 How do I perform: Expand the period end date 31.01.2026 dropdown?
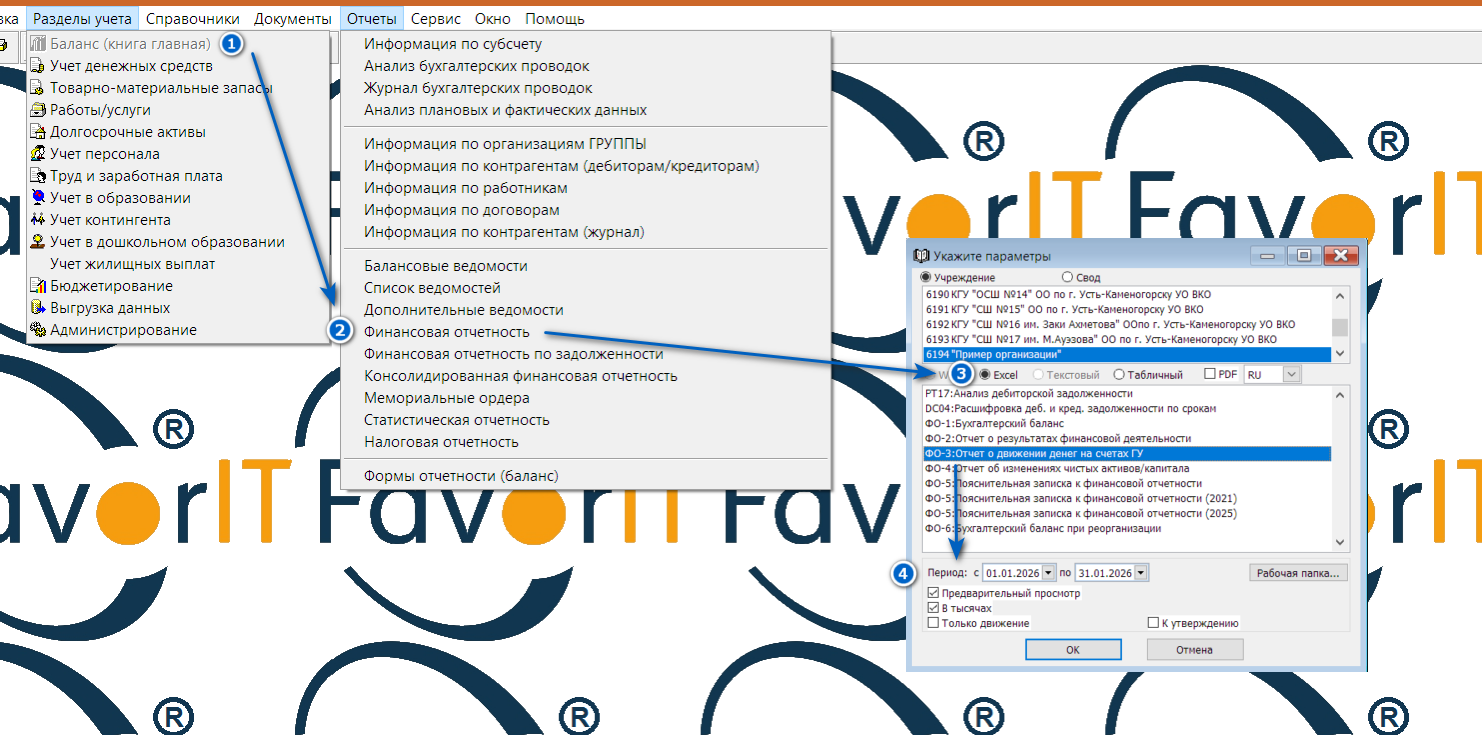coord(1141,573)
